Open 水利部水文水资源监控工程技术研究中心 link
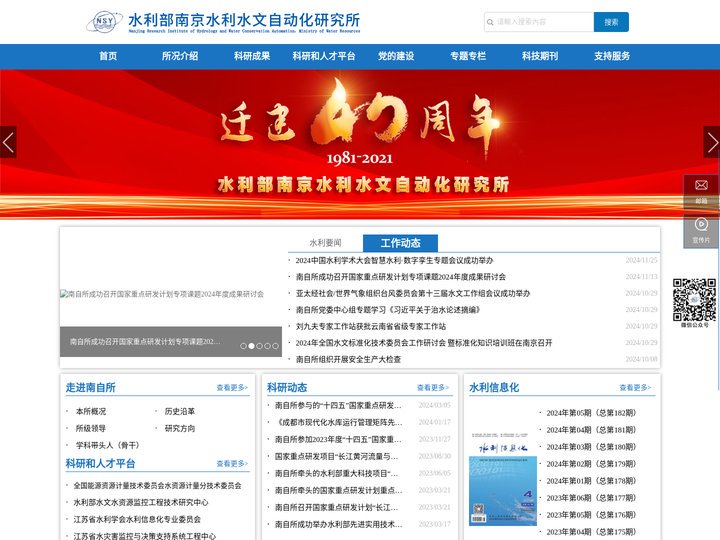The width and height of the screenshot is (720, 540). coord(141,502)
